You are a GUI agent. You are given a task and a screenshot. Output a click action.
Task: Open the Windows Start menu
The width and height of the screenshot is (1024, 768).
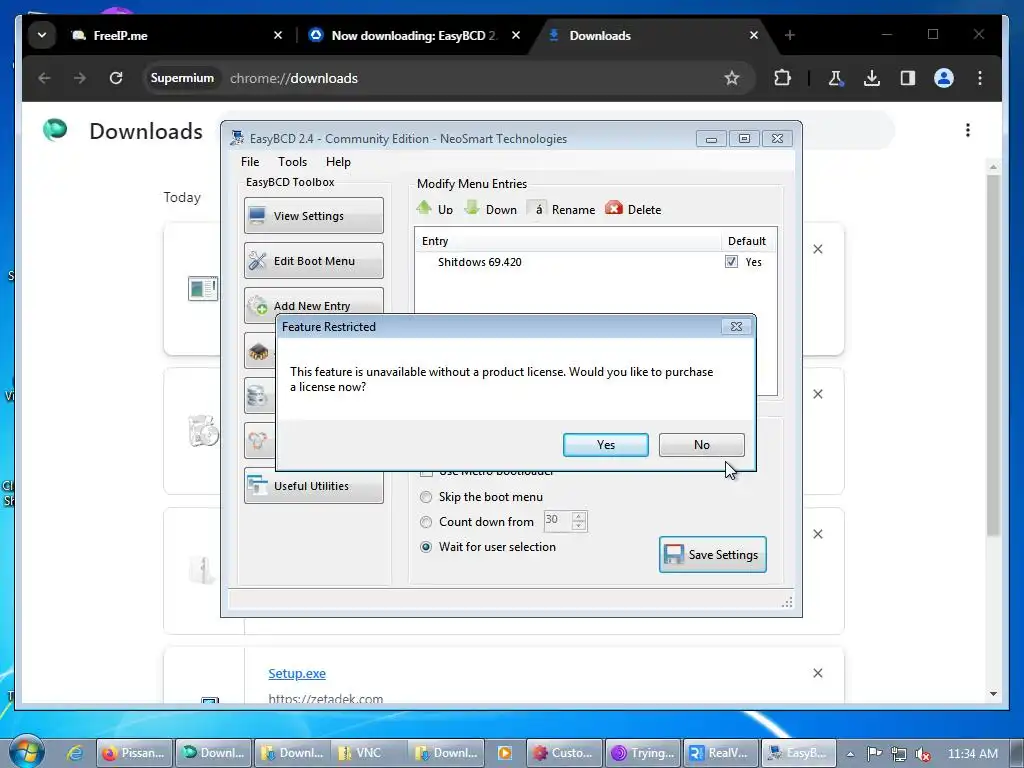pyautogui.click(x=26, y=752)
